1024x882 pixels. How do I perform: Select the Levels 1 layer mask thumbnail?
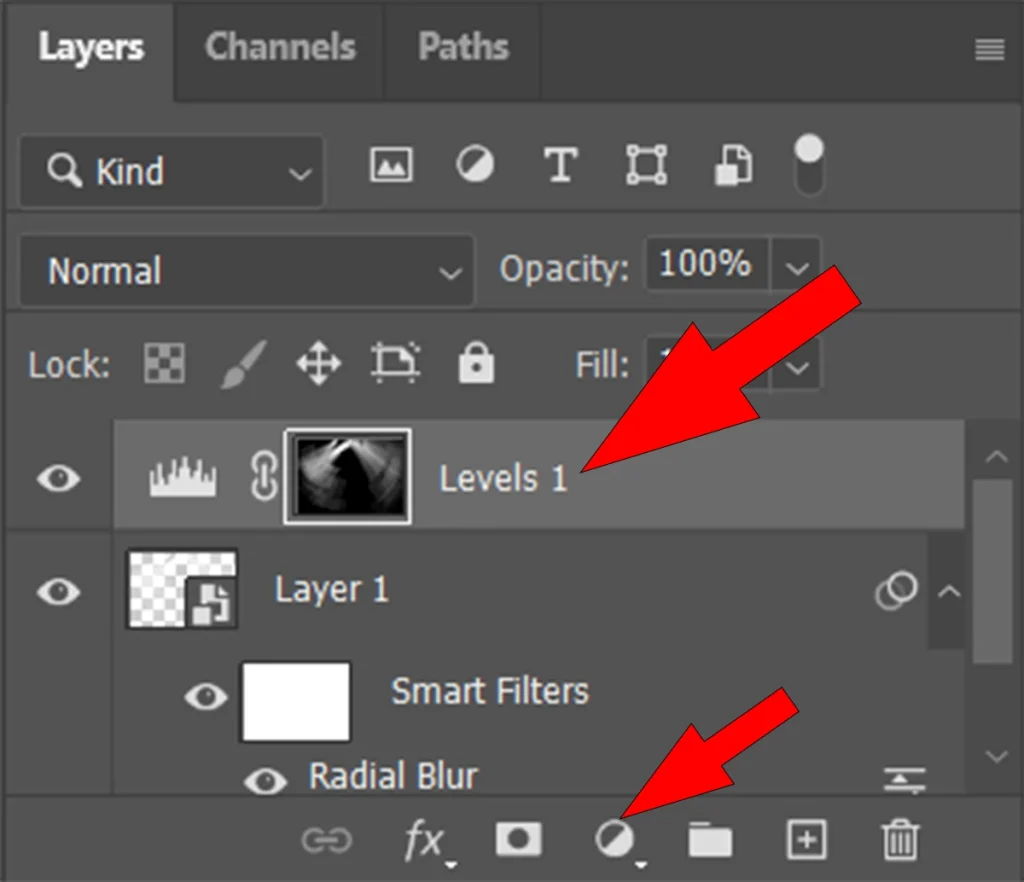point(347,477)
